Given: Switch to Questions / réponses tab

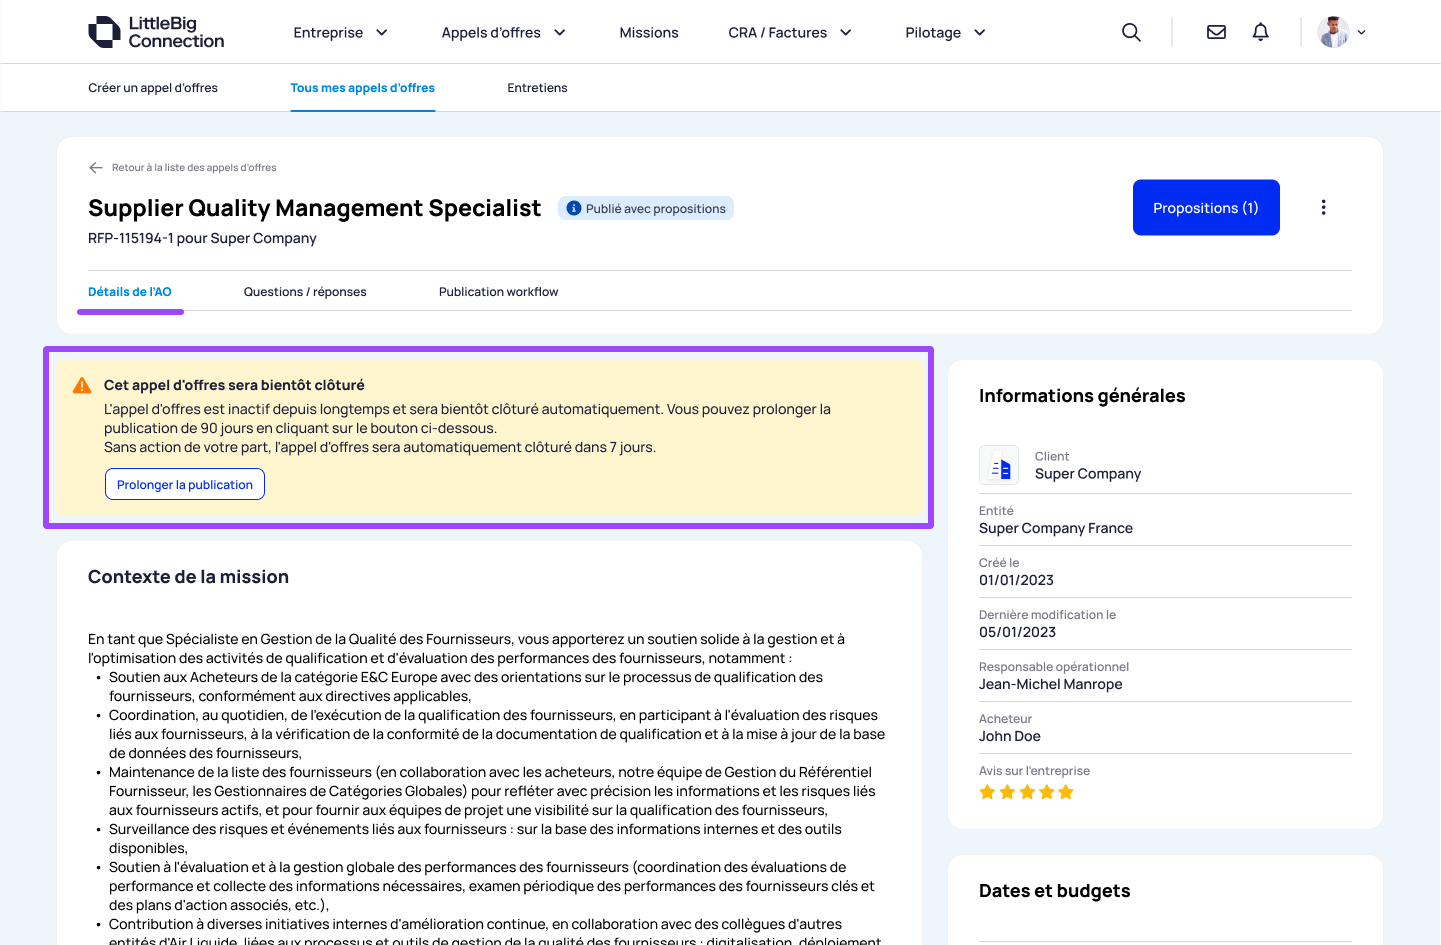Looking at the screenshot, I should pyautogui.click(x=305, y=292).
